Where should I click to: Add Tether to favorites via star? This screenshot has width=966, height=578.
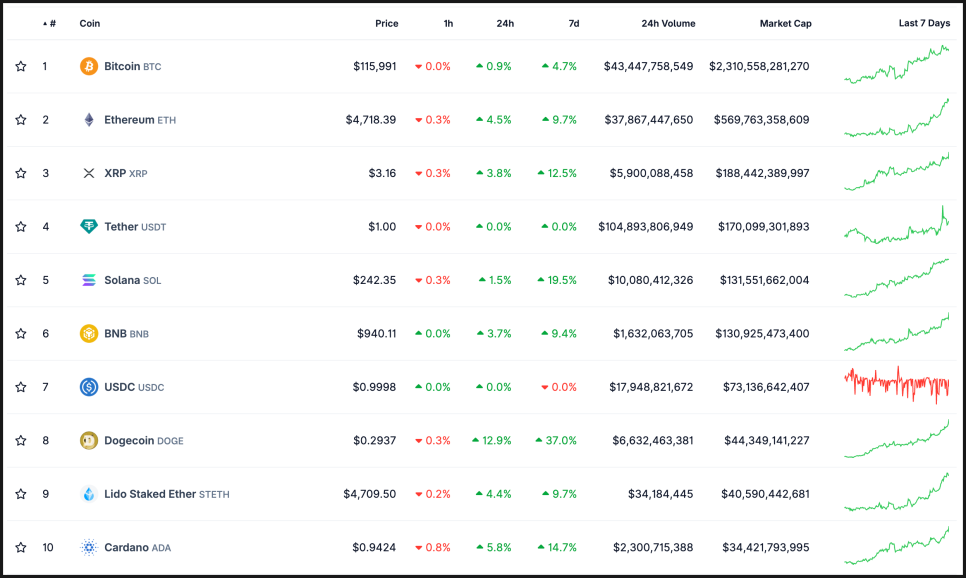tap(21, 226)
